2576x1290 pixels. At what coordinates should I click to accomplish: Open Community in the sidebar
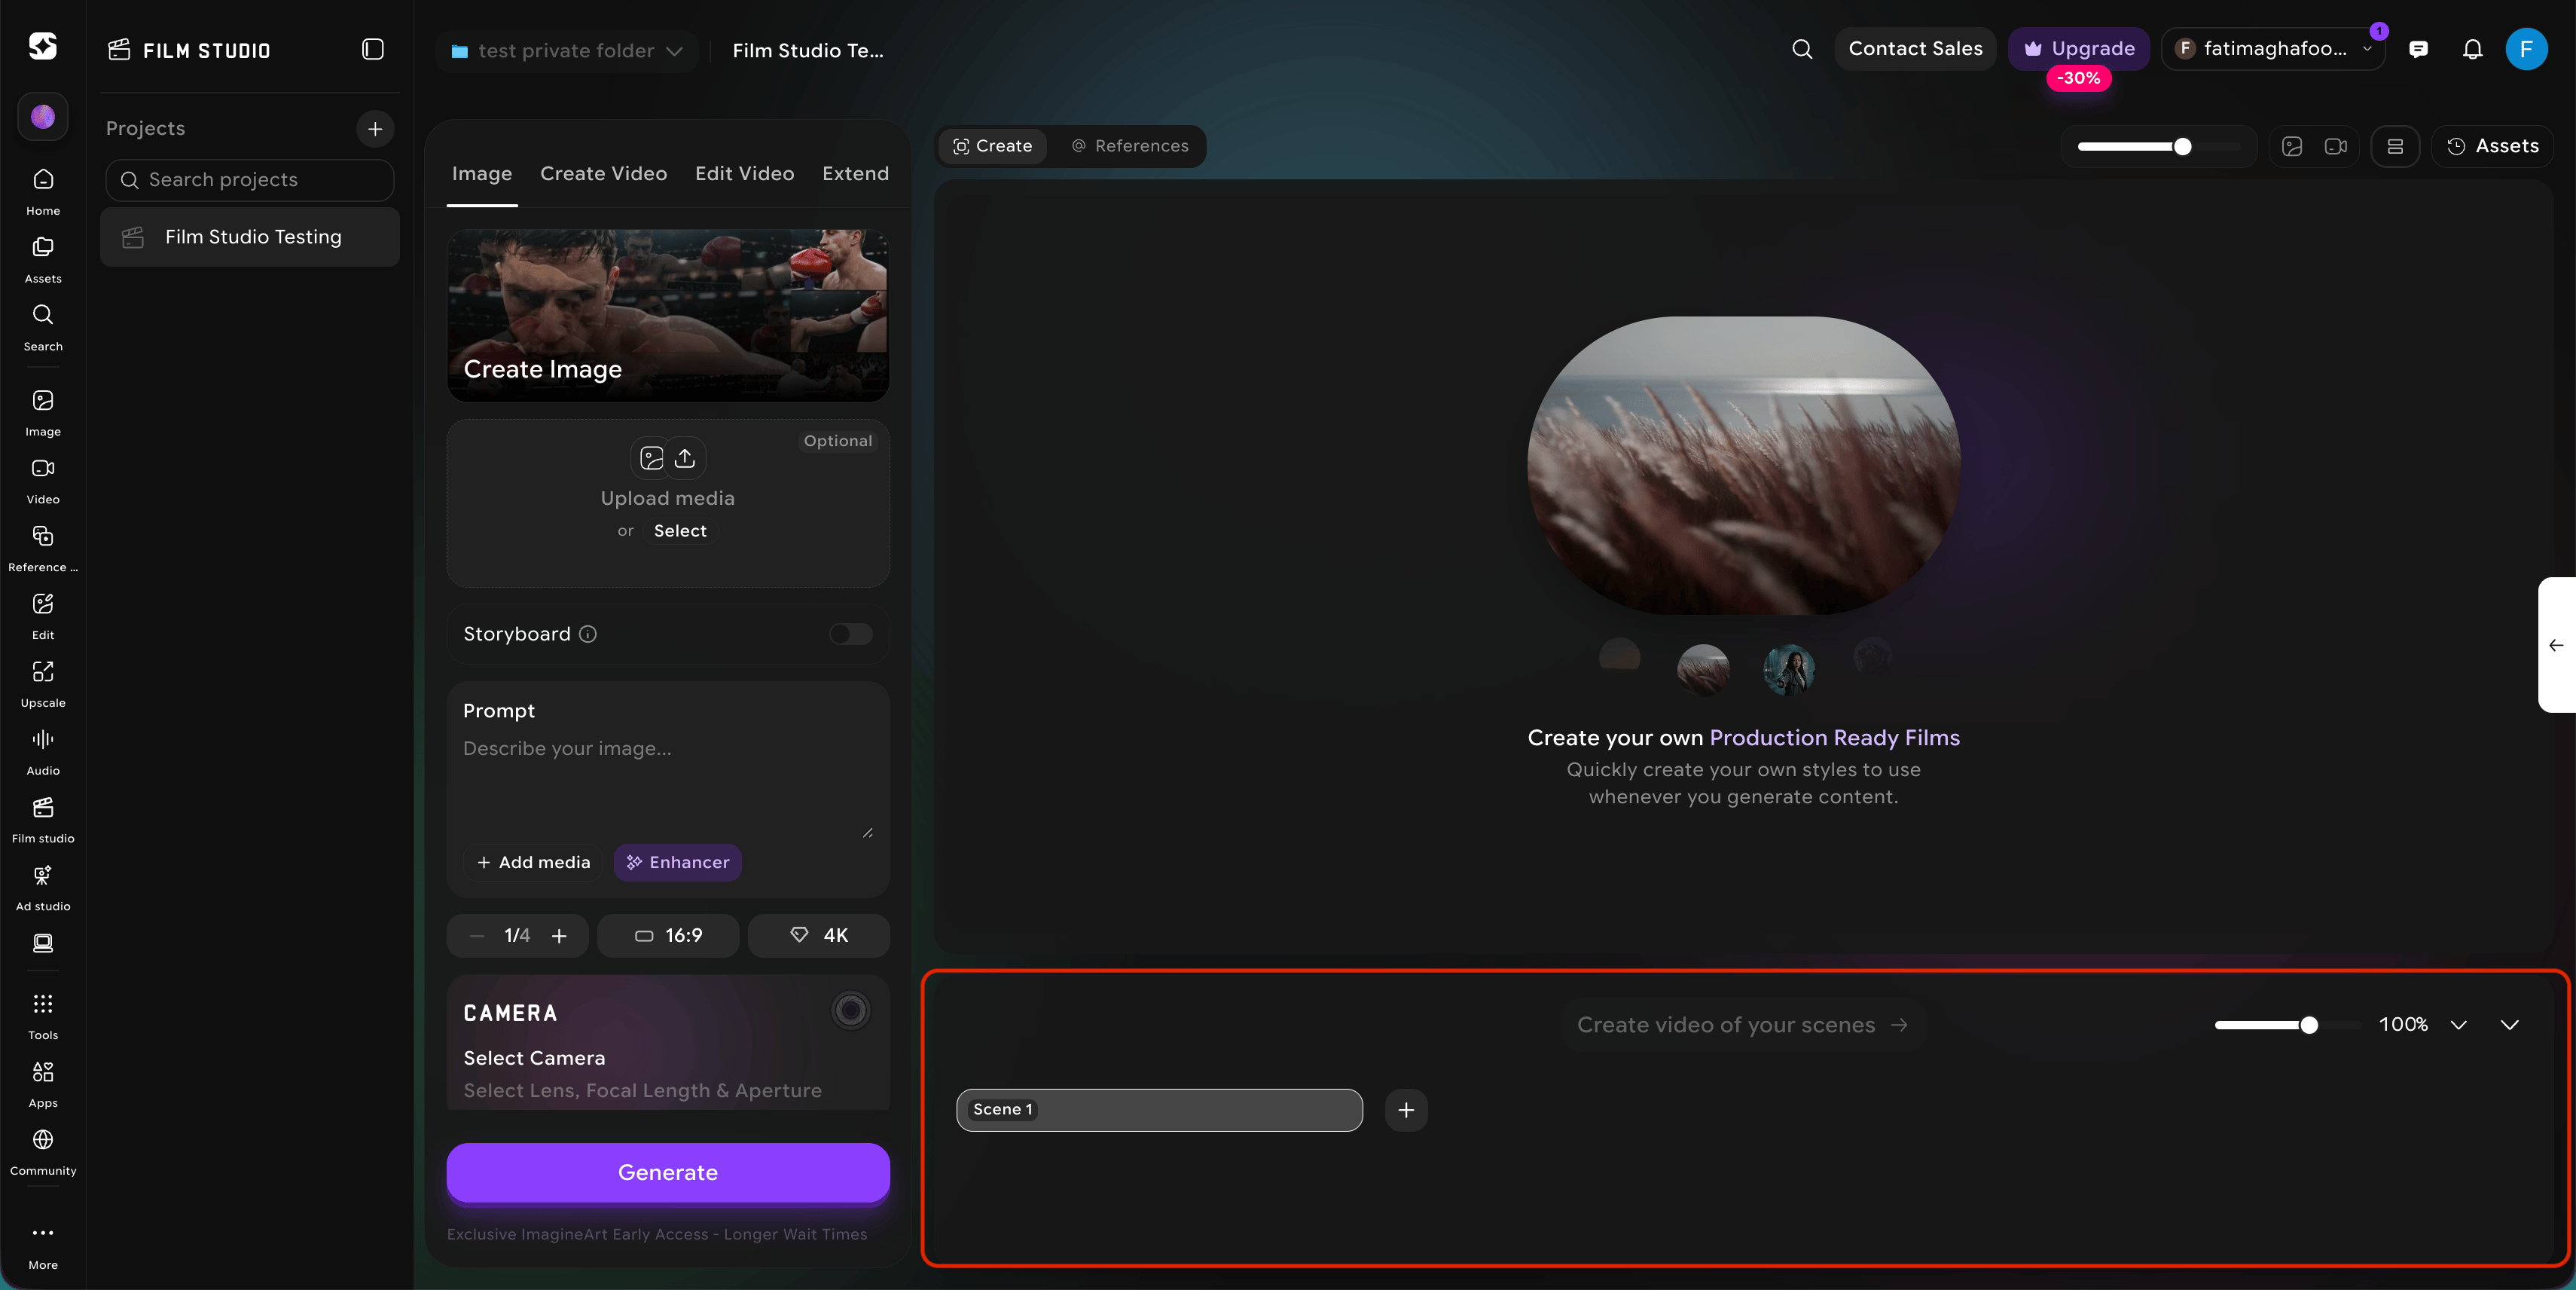[x=43, y=1152]
